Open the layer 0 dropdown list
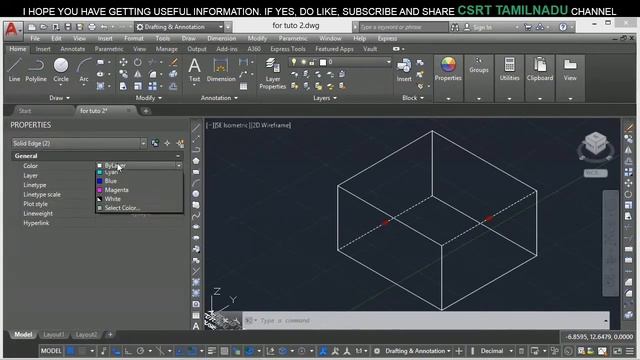The height and width of the screenshot is (360, 640). [x=389, y=62]
